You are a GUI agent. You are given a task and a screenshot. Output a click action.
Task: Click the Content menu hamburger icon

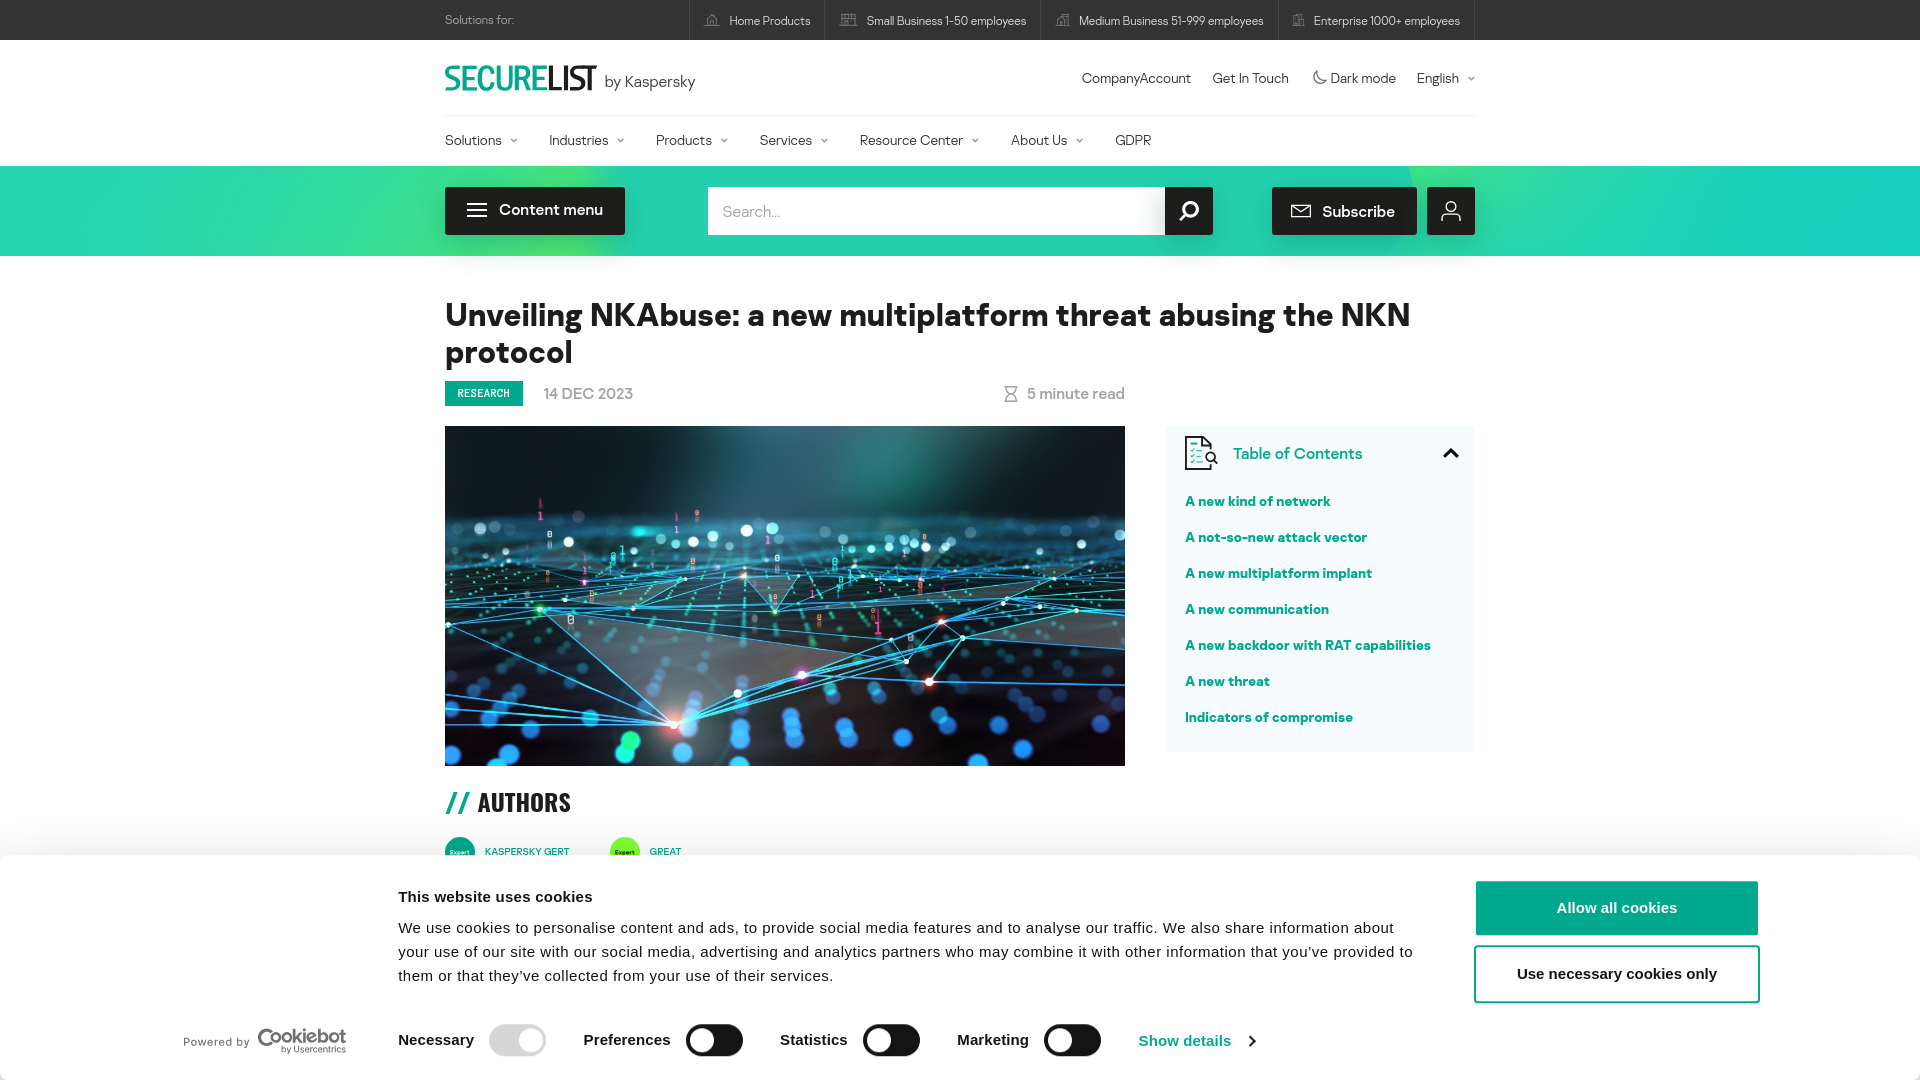click(x=477, y=210)
